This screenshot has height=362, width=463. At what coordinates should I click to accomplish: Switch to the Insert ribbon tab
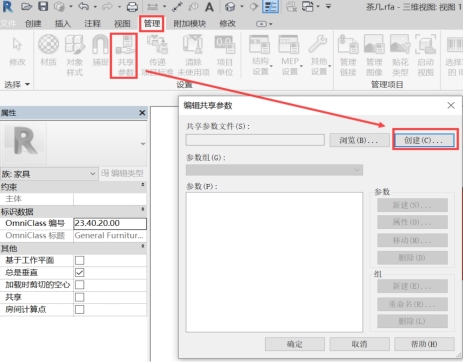click(x=63, y=24)
